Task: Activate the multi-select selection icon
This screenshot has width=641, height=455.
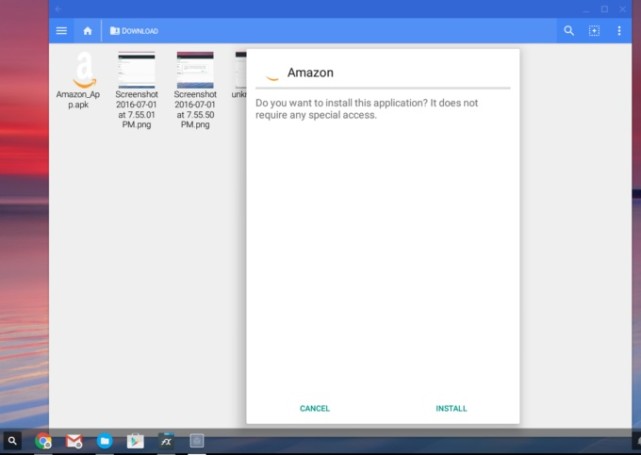Action: [x=594, y=31]
